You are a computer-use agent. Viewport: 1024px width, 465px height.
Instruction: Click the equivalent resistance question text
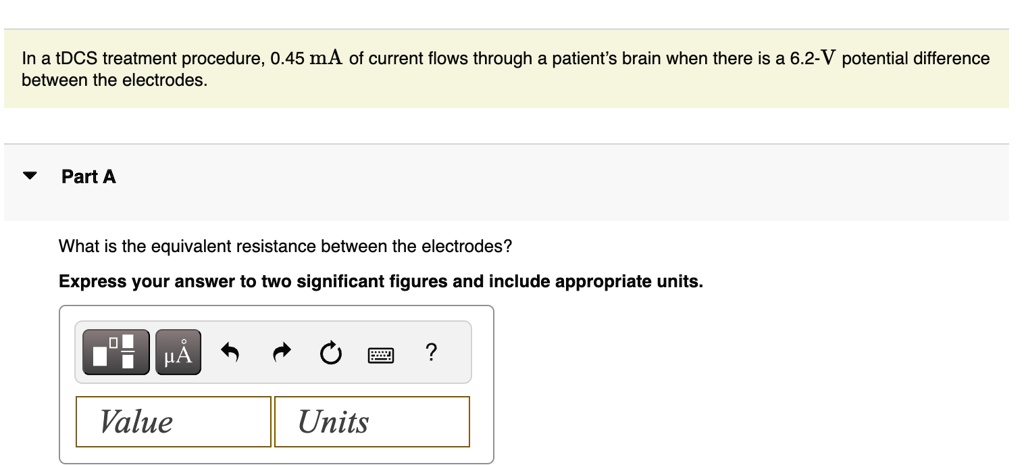(x=285, y=246)
